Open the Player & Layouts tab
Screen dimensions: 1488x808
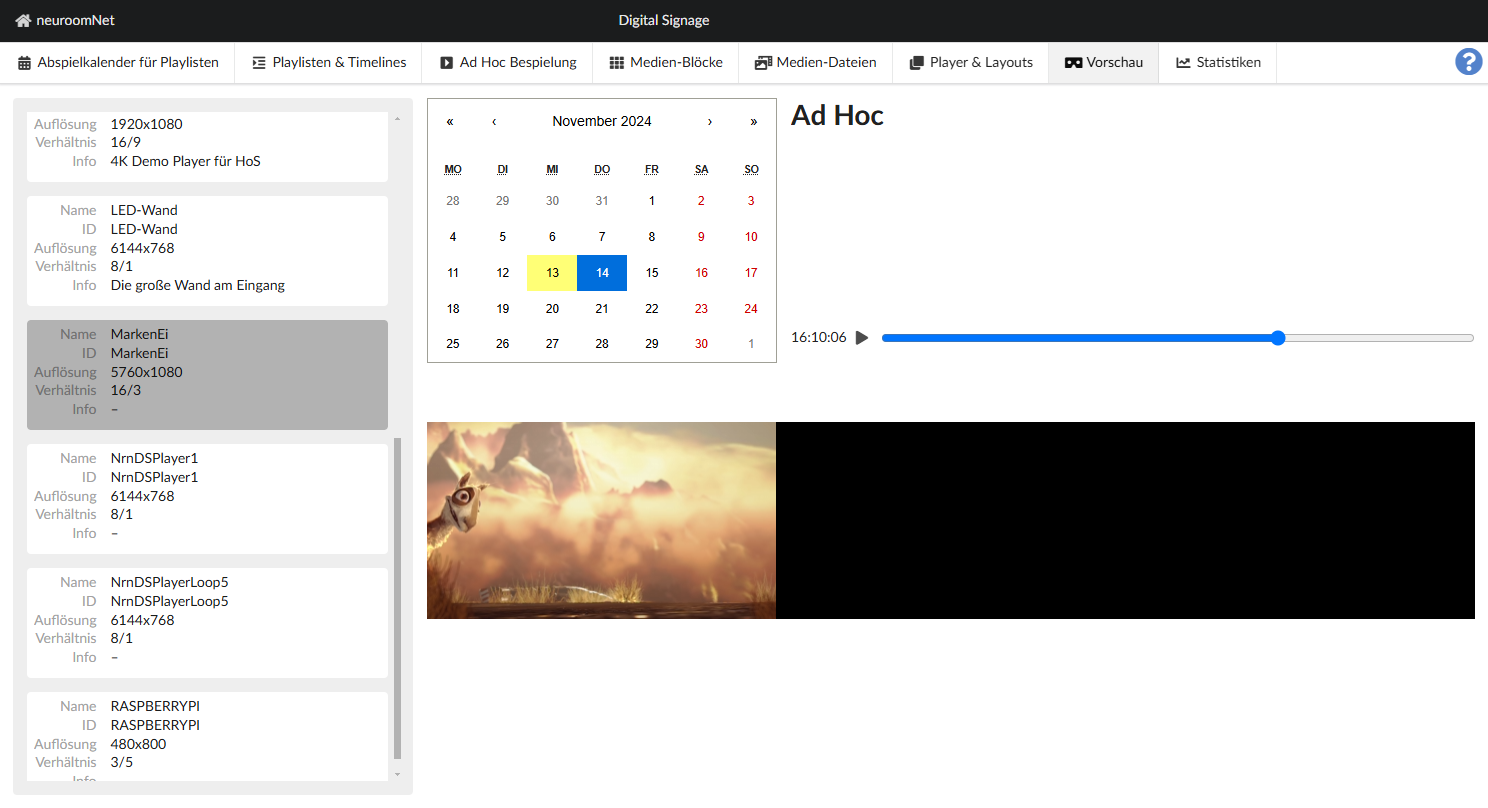coord(971,62)
